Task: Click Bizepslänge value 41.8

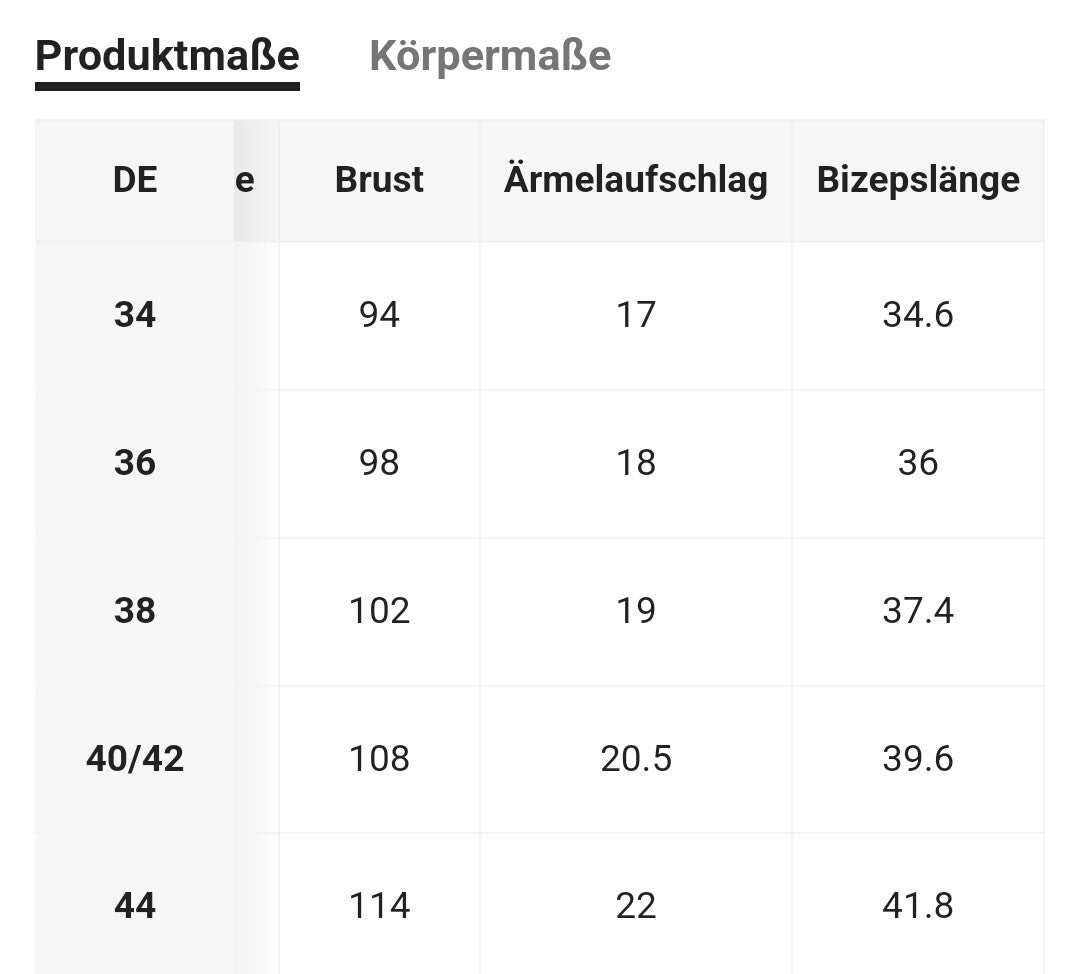Action: [x=918, y=905]
